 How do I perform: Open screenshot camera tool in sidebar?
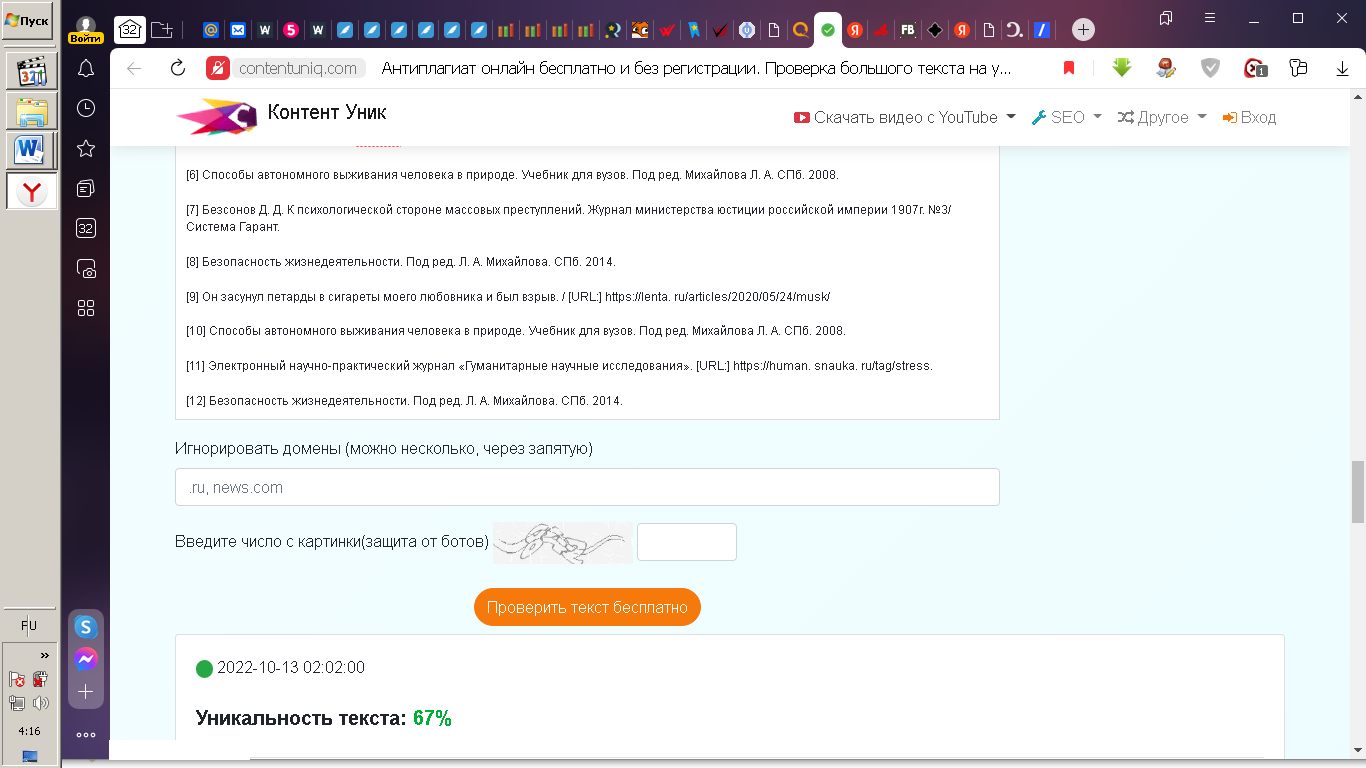click(86, 268)
